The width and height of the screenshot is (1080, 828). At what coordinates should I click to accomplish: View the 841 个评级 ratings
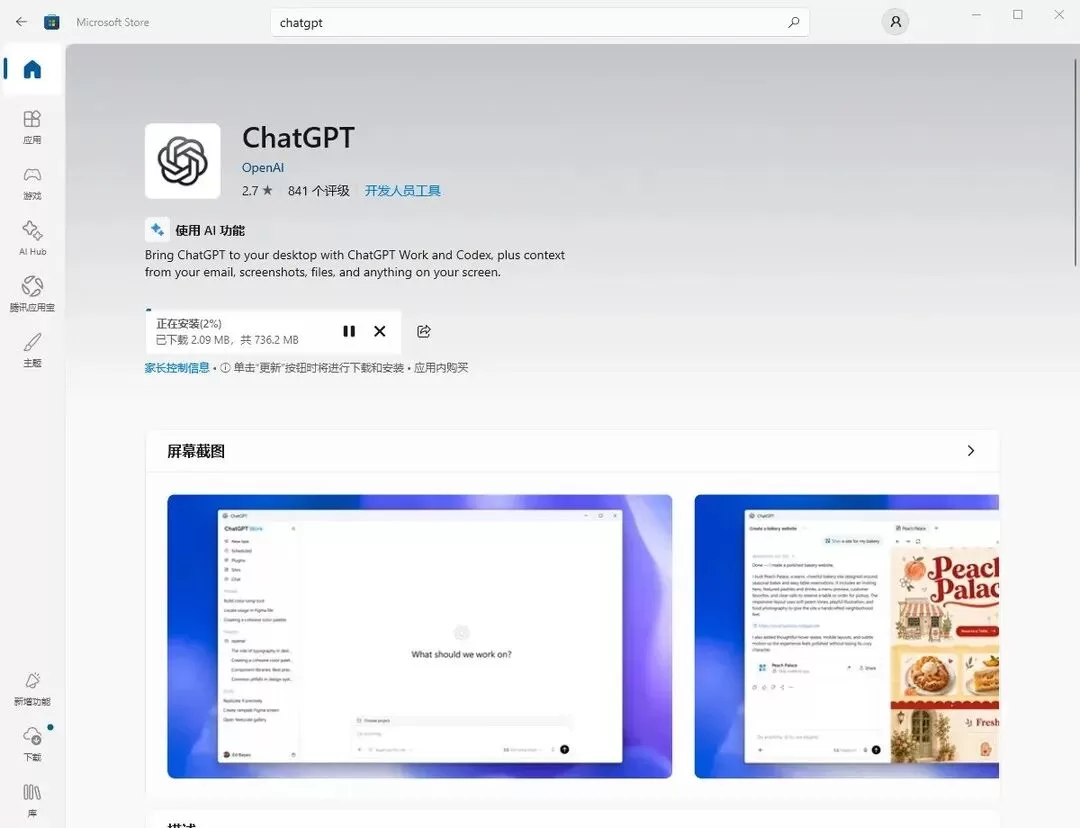click(319, 191)
